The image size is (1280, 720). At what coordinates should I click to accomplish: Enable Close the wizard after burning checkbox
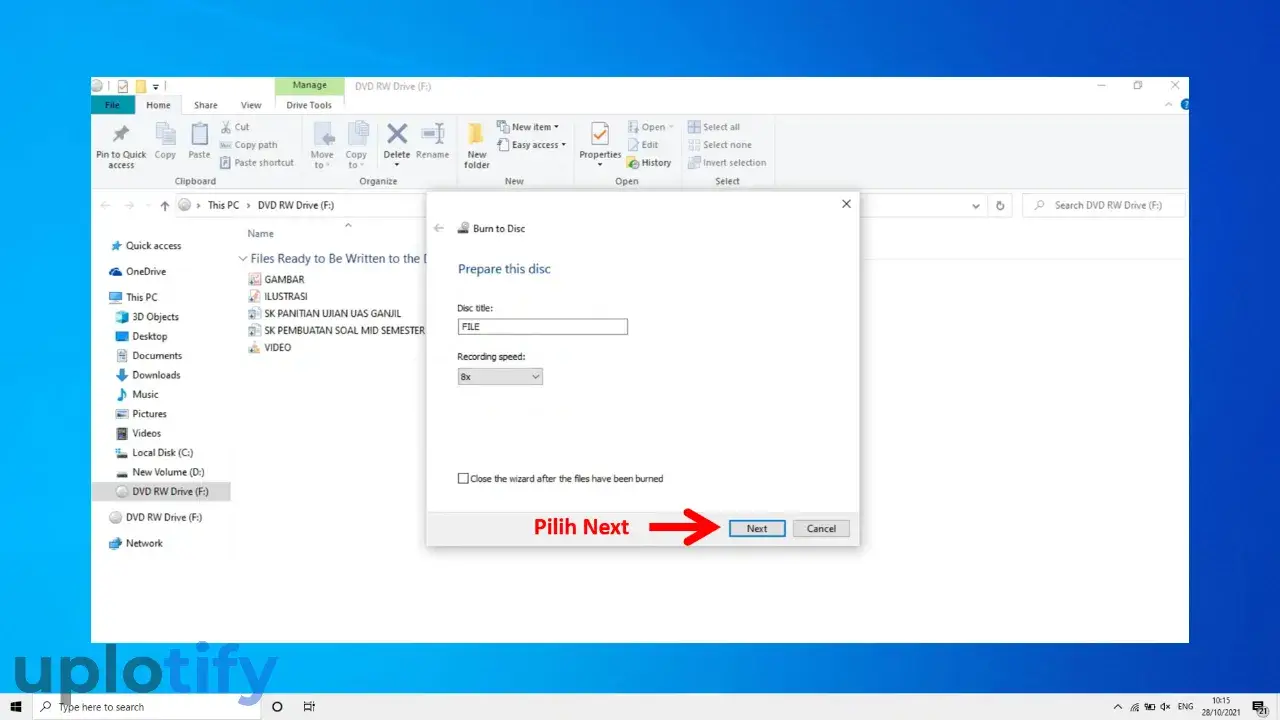(463, 479)
